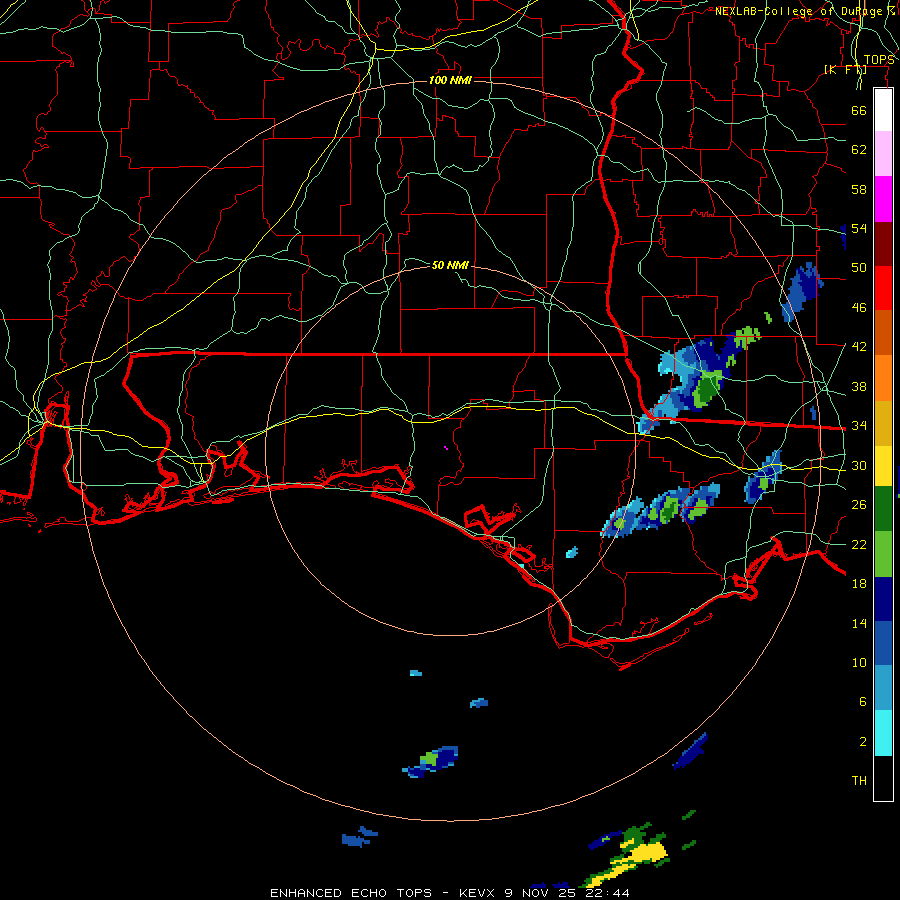Screen dimensions: 900x900
Task: Select the orange 42 kft legend swatch
Action: click(883, 378)
